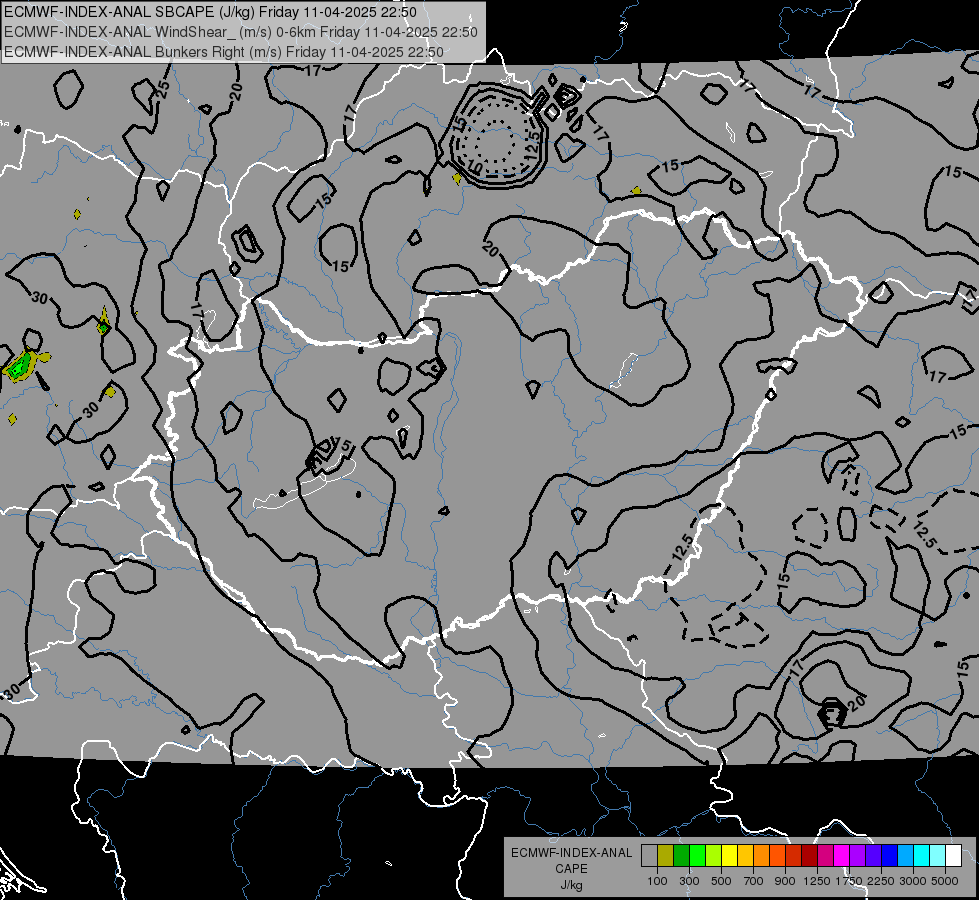Click the 25 contour label
979x900 pixels.
pos(163,90)
